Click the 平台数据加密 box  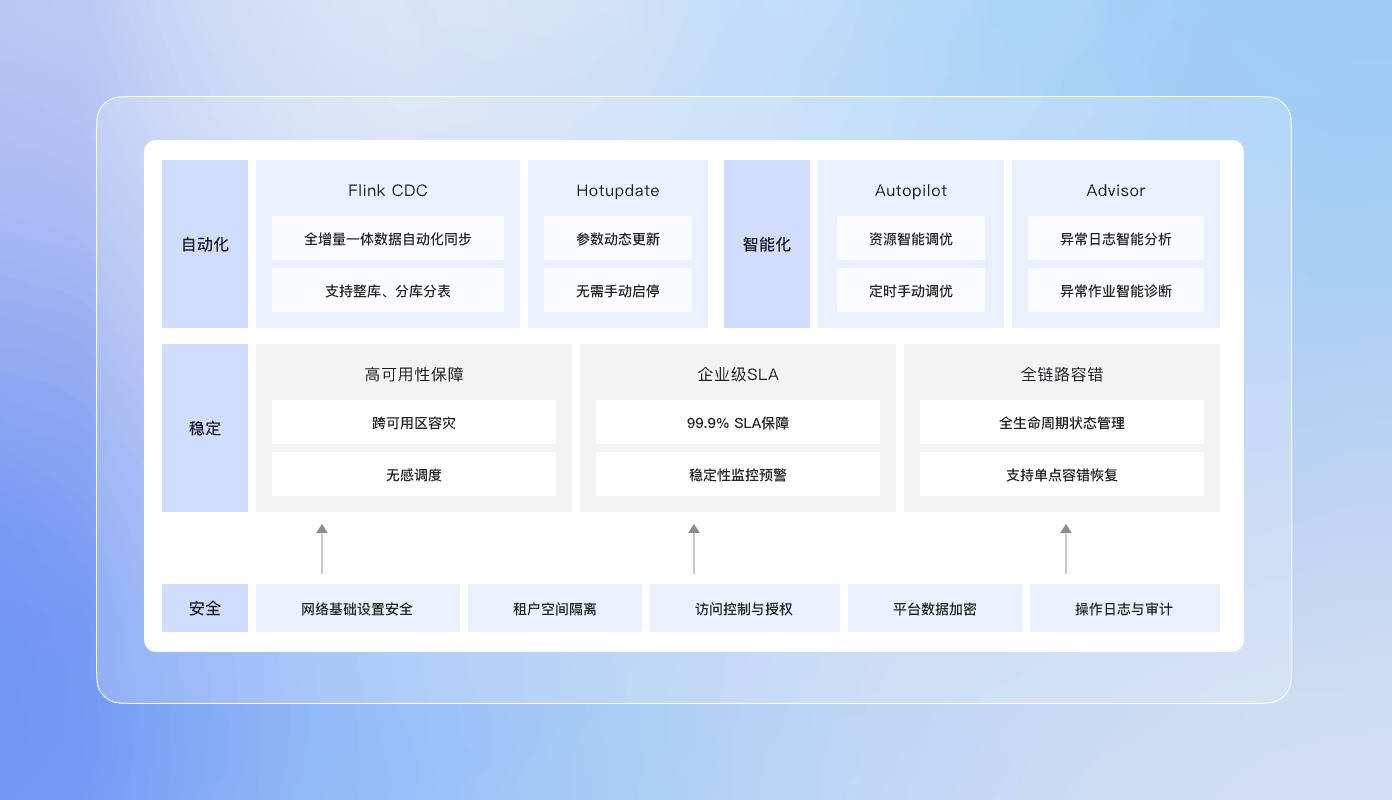point(935,608)
